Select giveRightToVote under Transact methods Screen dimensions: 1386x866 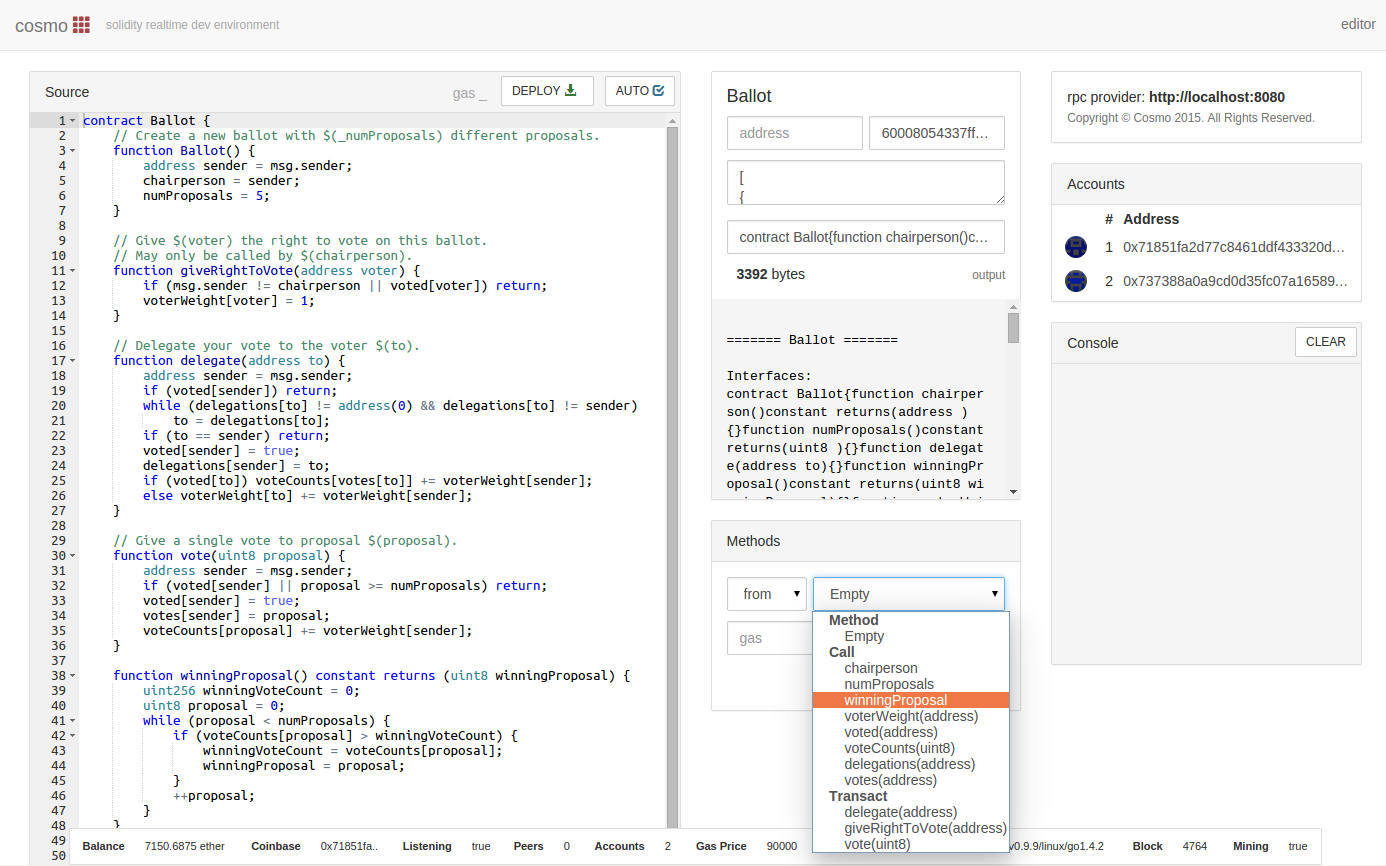pyautogui.click(x=925, y=828)
